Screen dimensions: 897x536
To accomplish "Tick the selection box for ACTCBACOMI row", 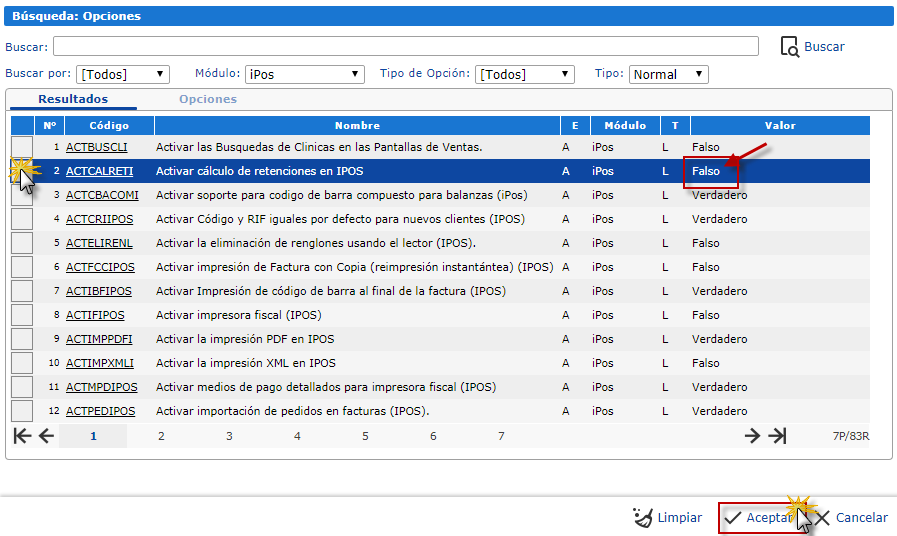I will pyautogui.click(x=22, y=195).
